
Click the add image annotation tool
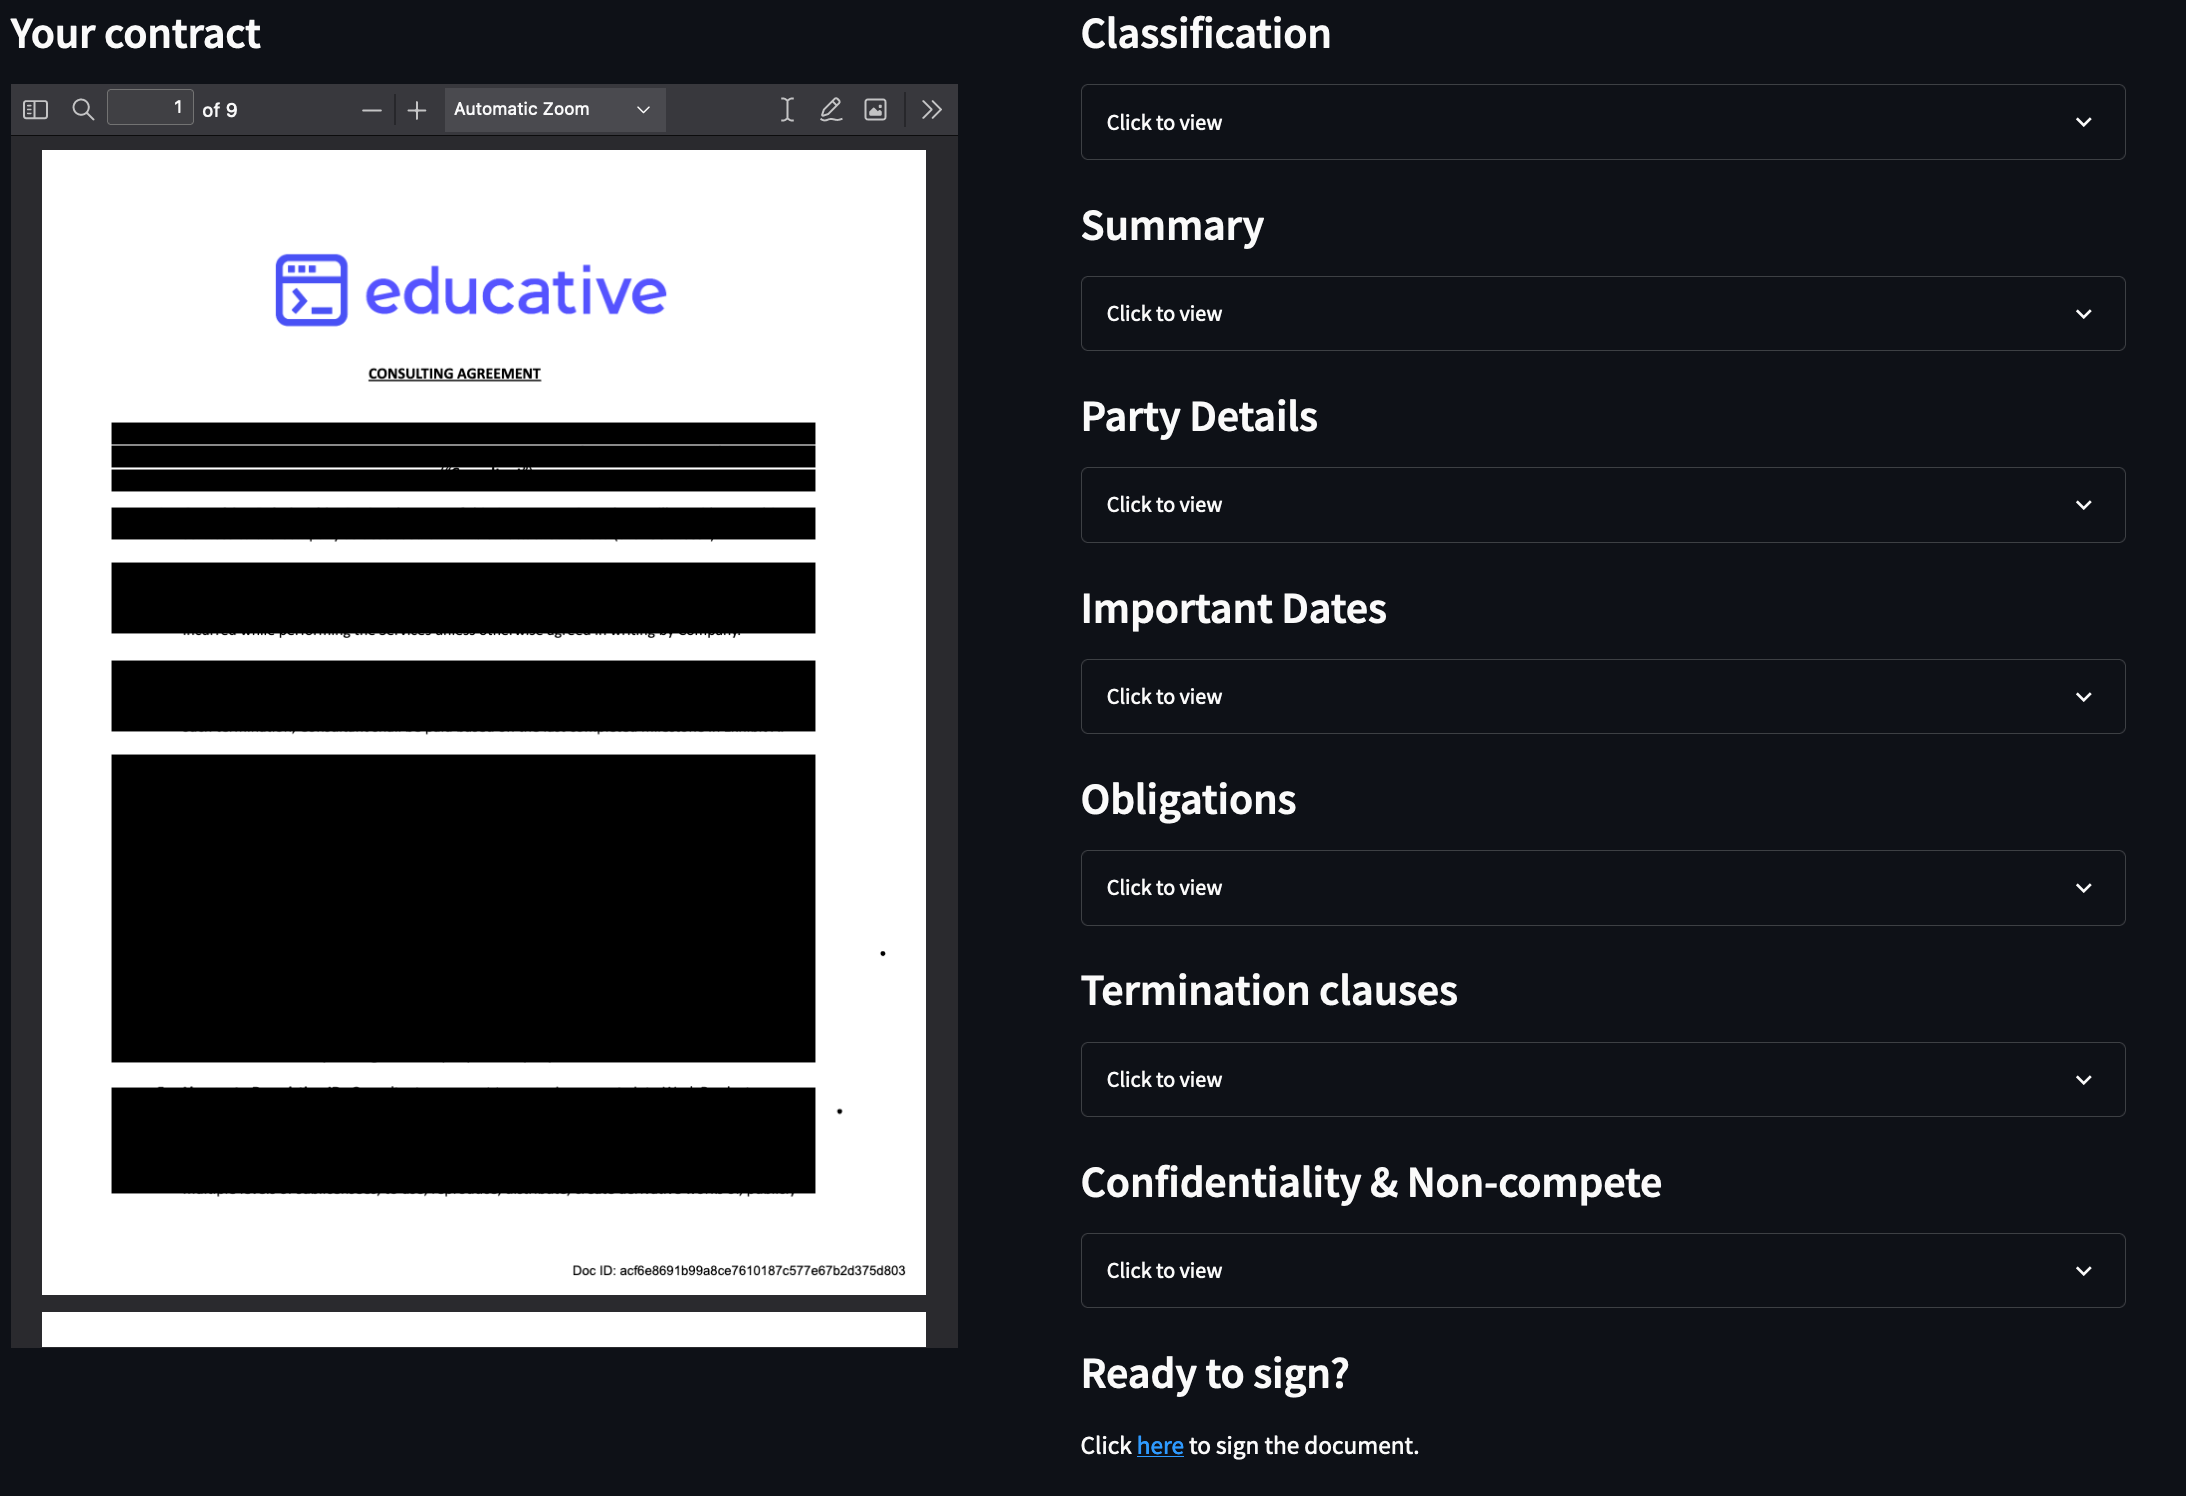pyautogui.click(x=875, y=110)
